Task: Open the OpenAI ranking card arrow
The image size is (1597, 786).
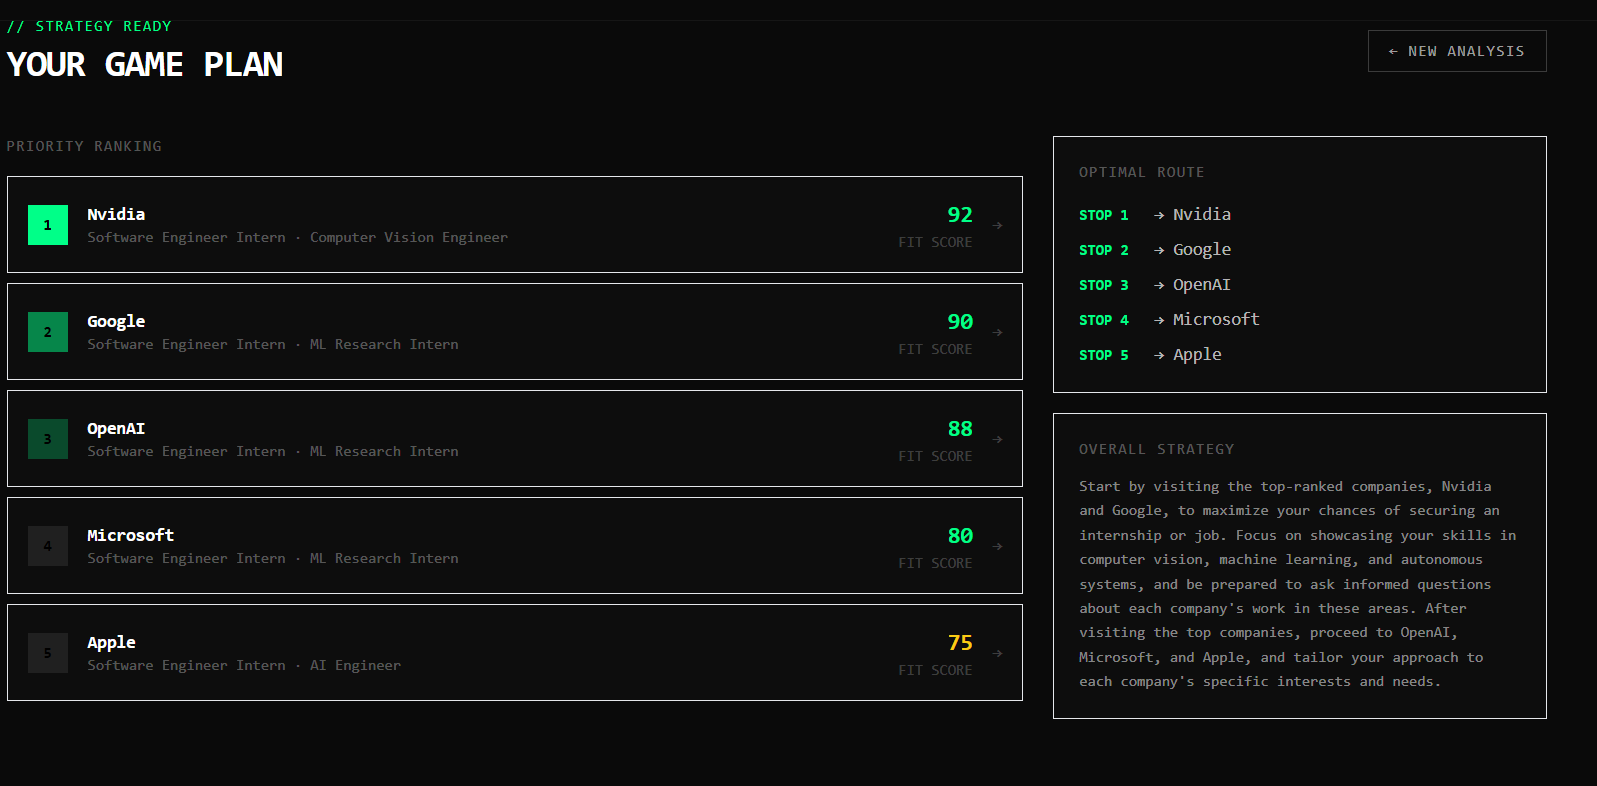Action: 997,439
